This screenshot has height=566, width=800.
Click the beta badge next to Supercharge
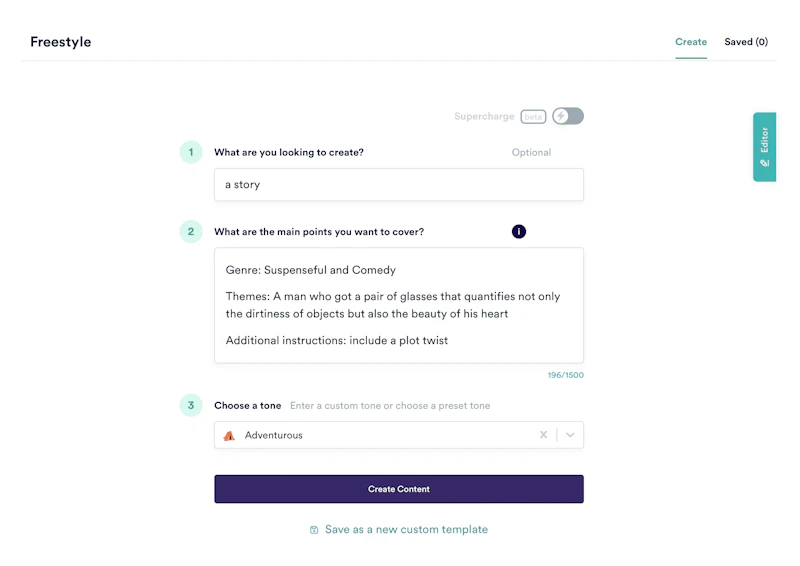click(533, 117)
